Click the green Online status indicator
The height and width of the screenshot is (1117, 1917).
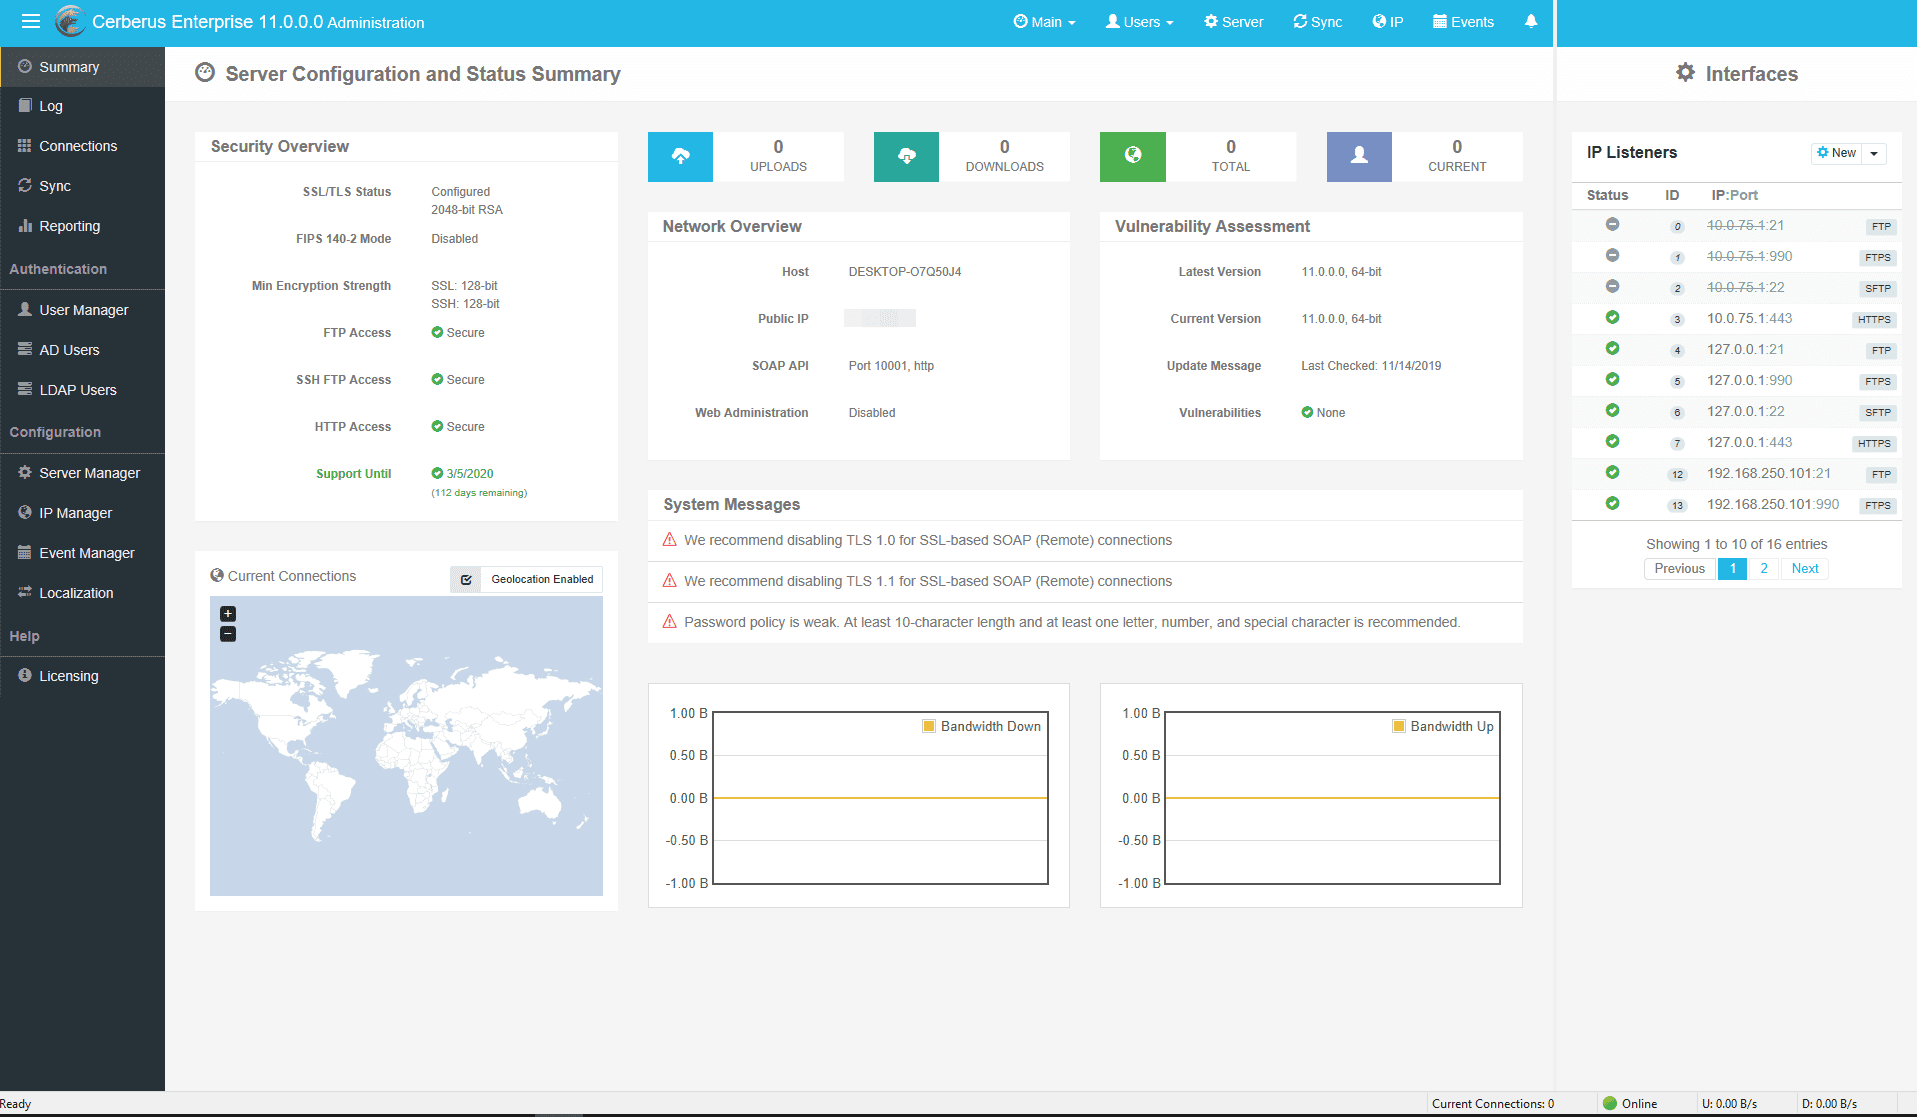[1610, 1104]
